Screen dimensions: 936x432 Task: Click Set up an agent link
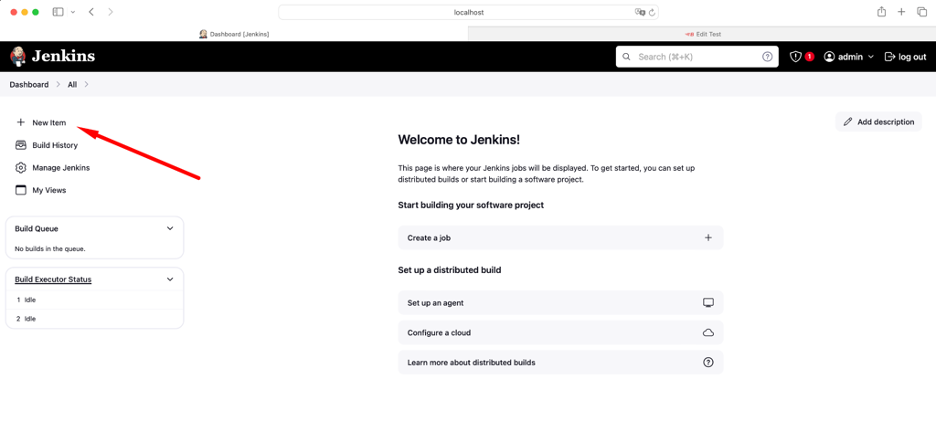(560, 303)
